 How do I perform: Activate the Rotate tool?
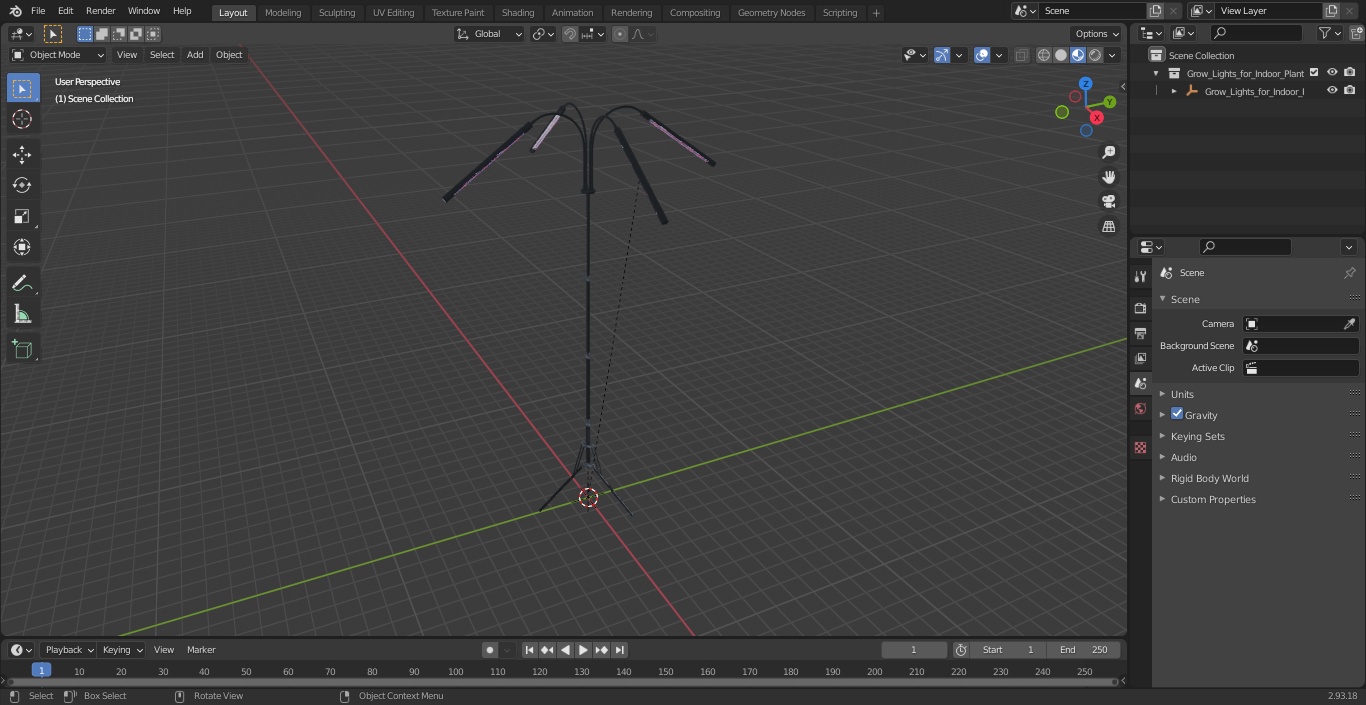click(22, 185)
